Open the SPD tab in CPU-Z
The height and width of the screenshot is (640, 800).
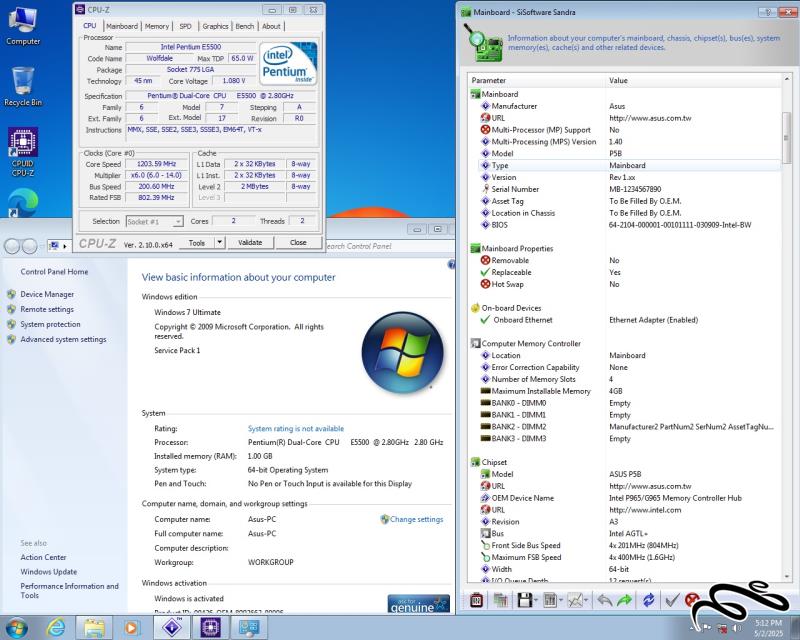(186, 26)
